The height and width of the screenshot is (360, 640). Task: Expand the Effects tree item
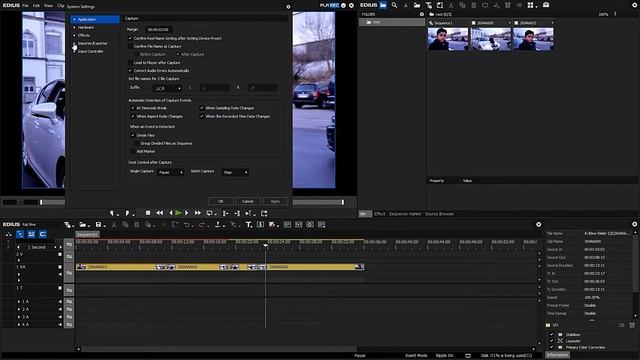74,36
